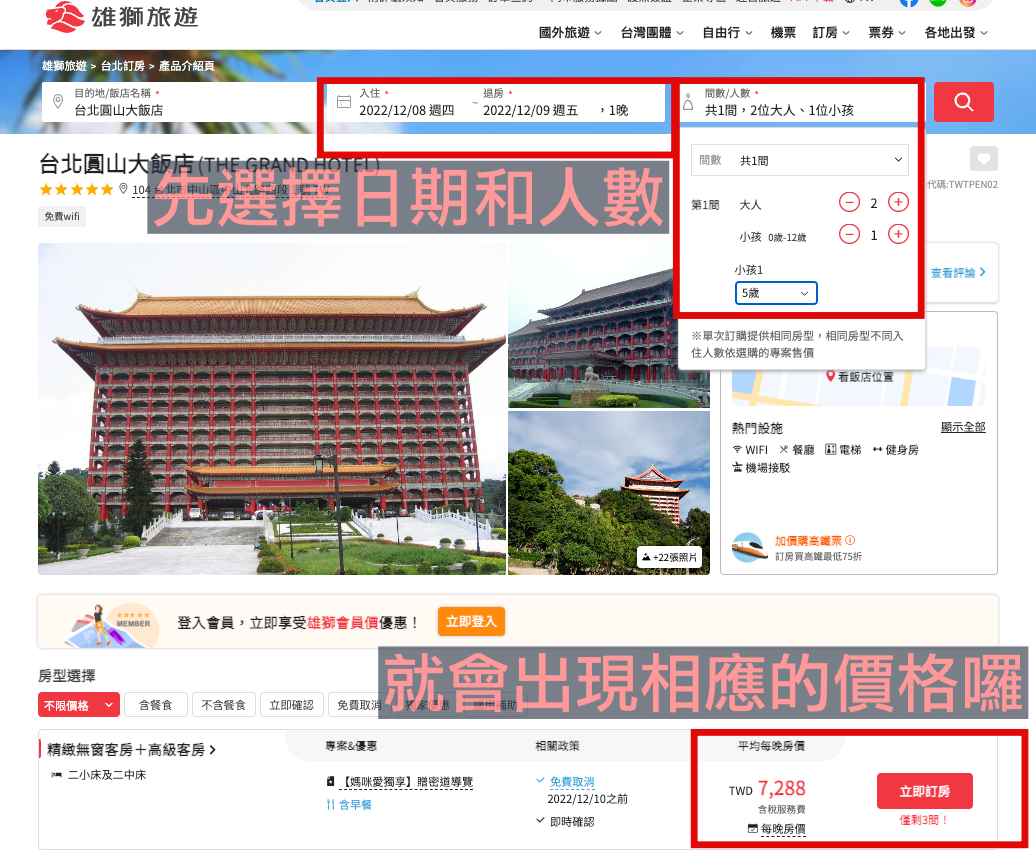Click the 雄獅旅遊 lion logo

click(x=121, y=17)
